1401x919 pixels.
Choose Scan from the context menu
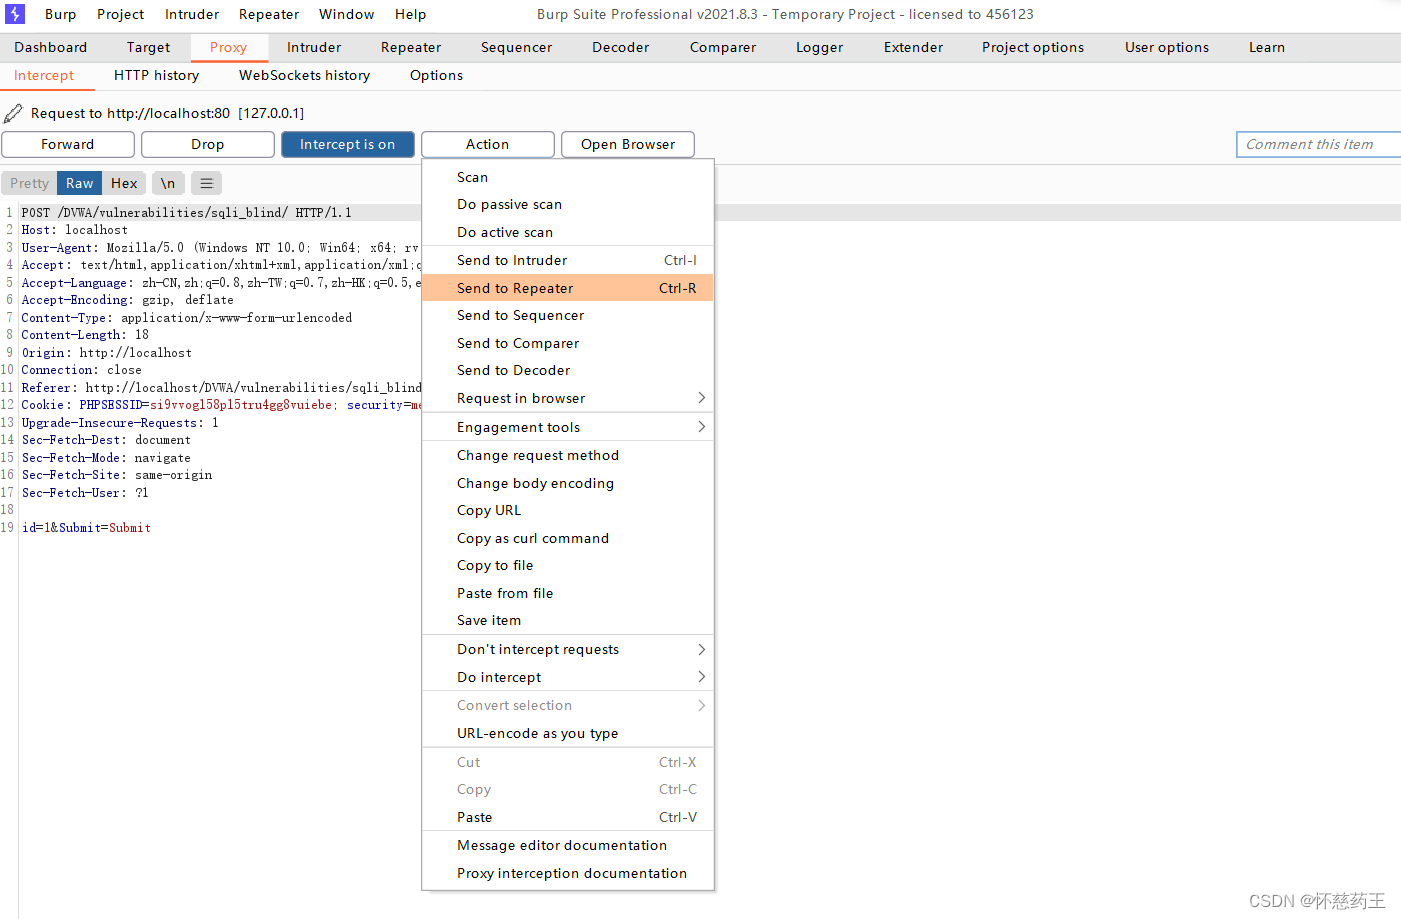568,177
